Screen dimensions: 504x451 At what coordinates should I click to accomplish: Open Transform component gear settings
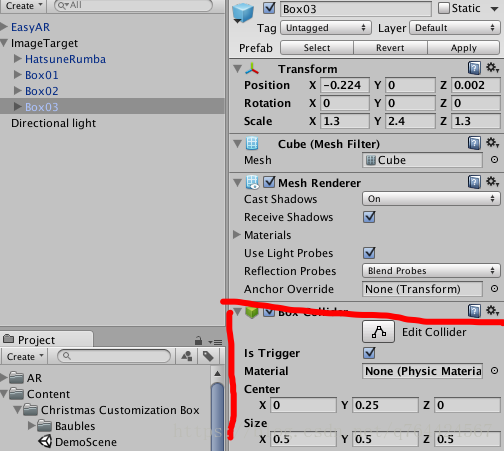492,68
